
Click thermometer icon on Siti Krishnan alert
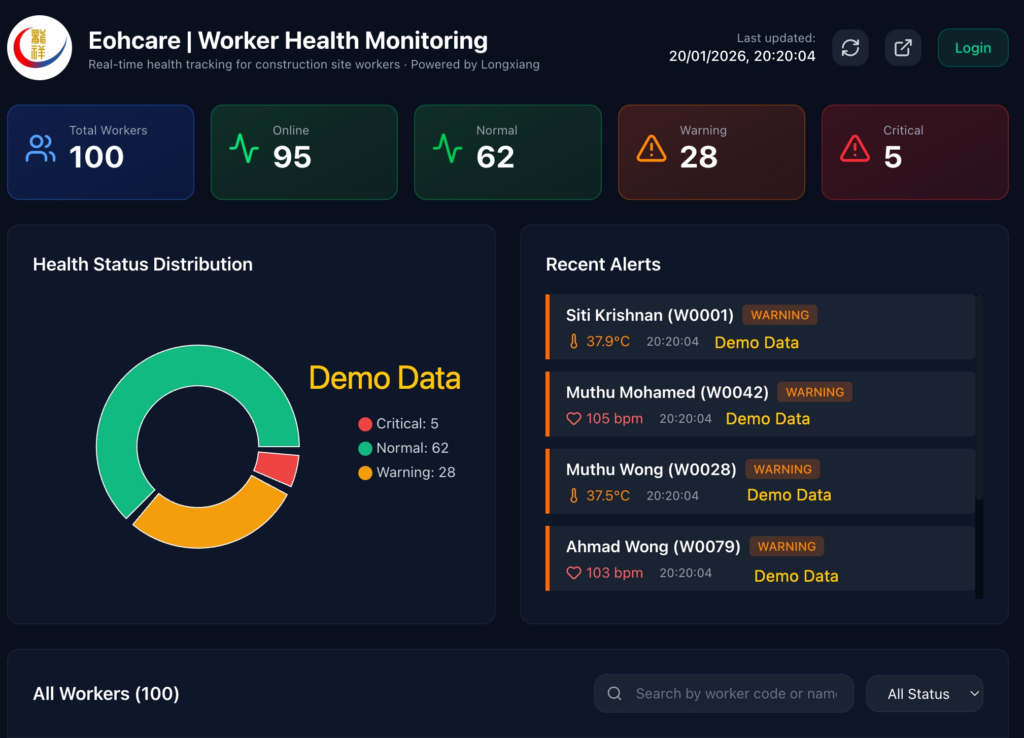point(574,342)
